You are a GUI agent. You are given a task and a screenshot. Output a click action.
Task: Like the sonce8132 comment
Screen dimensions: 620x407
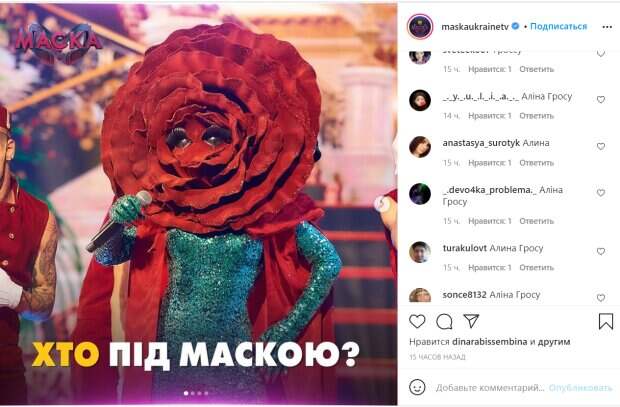[601, 297]
